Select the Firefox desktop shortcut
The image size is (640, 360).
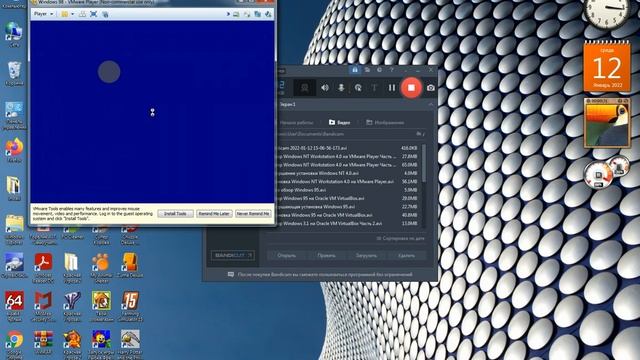(x=14, y=150)
